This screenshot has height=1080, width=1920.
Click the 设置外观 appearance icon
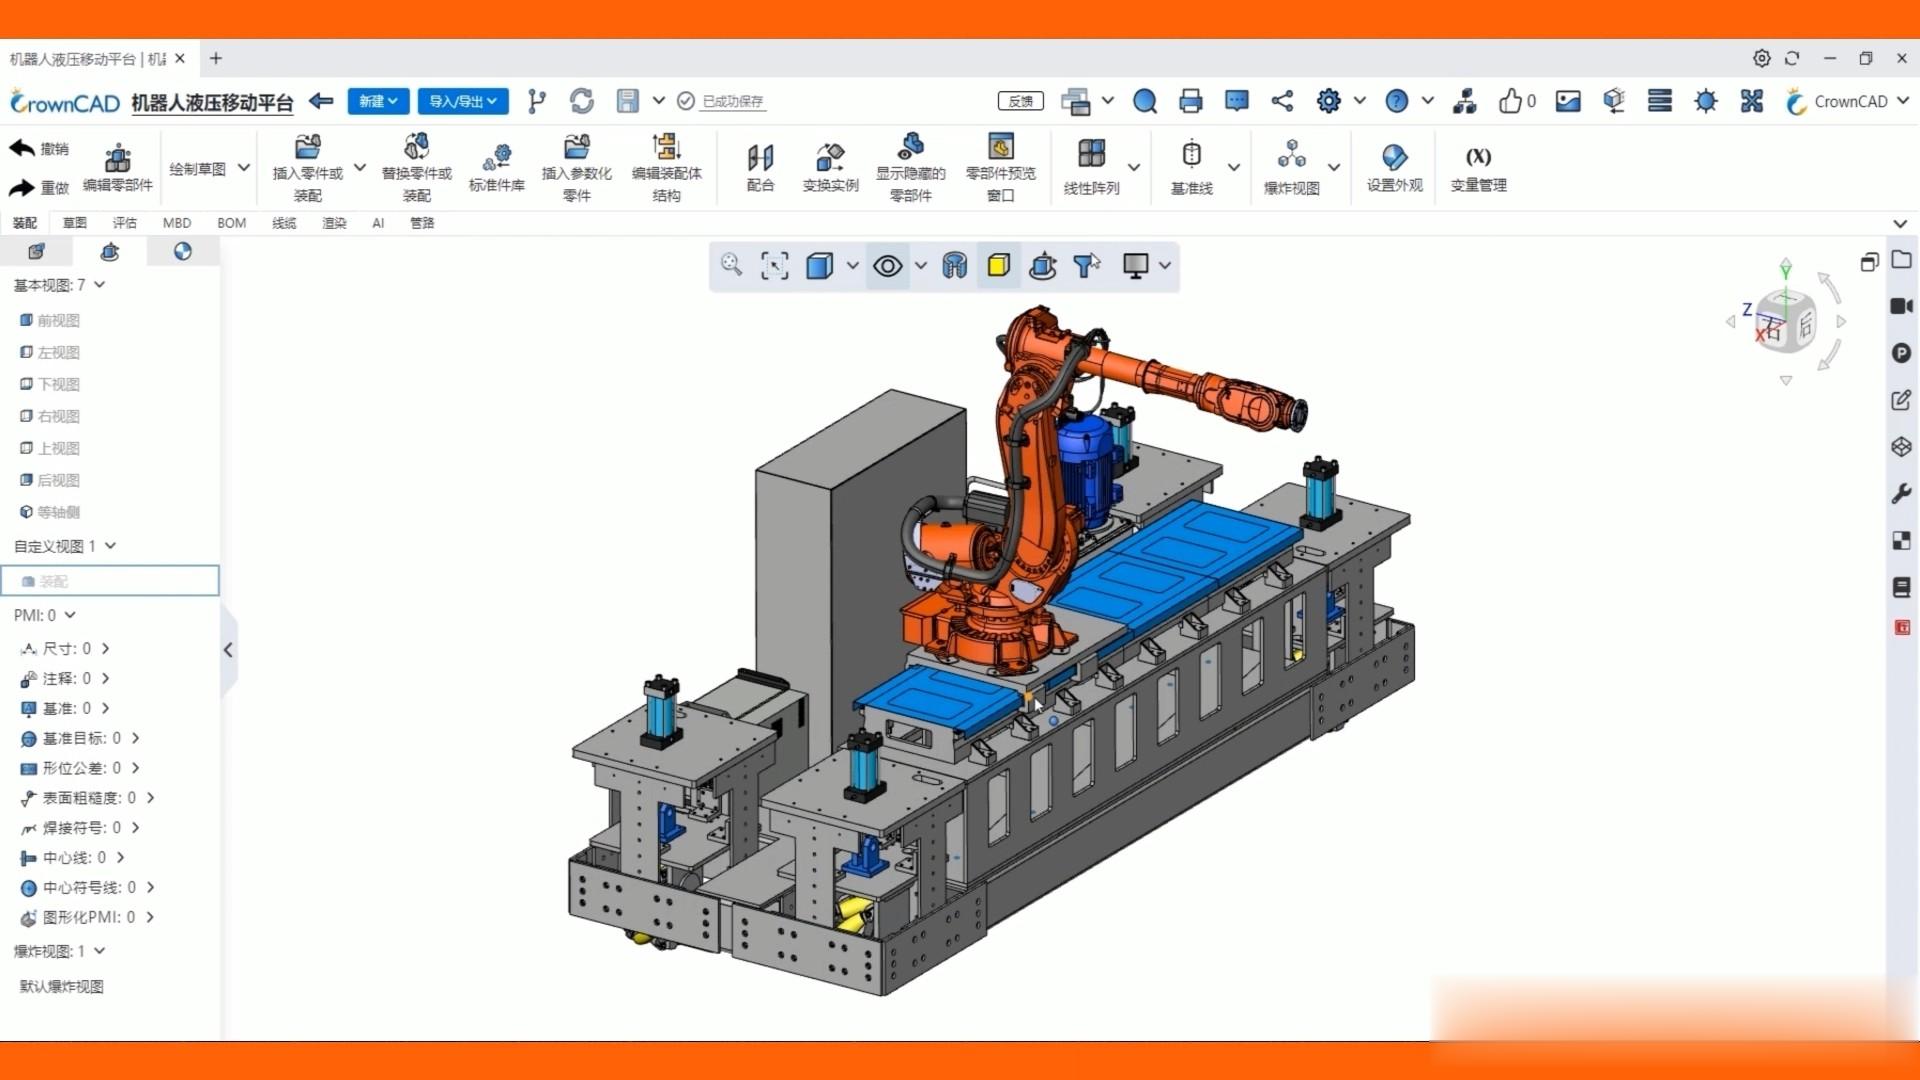click(x=1394, y=158)
